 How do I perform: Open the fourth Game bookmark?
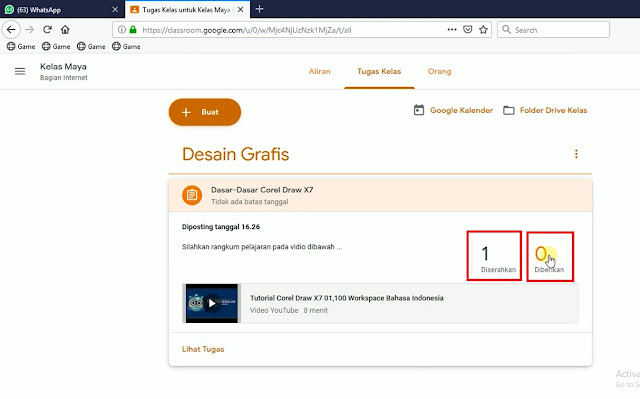(x=126, y=47)
